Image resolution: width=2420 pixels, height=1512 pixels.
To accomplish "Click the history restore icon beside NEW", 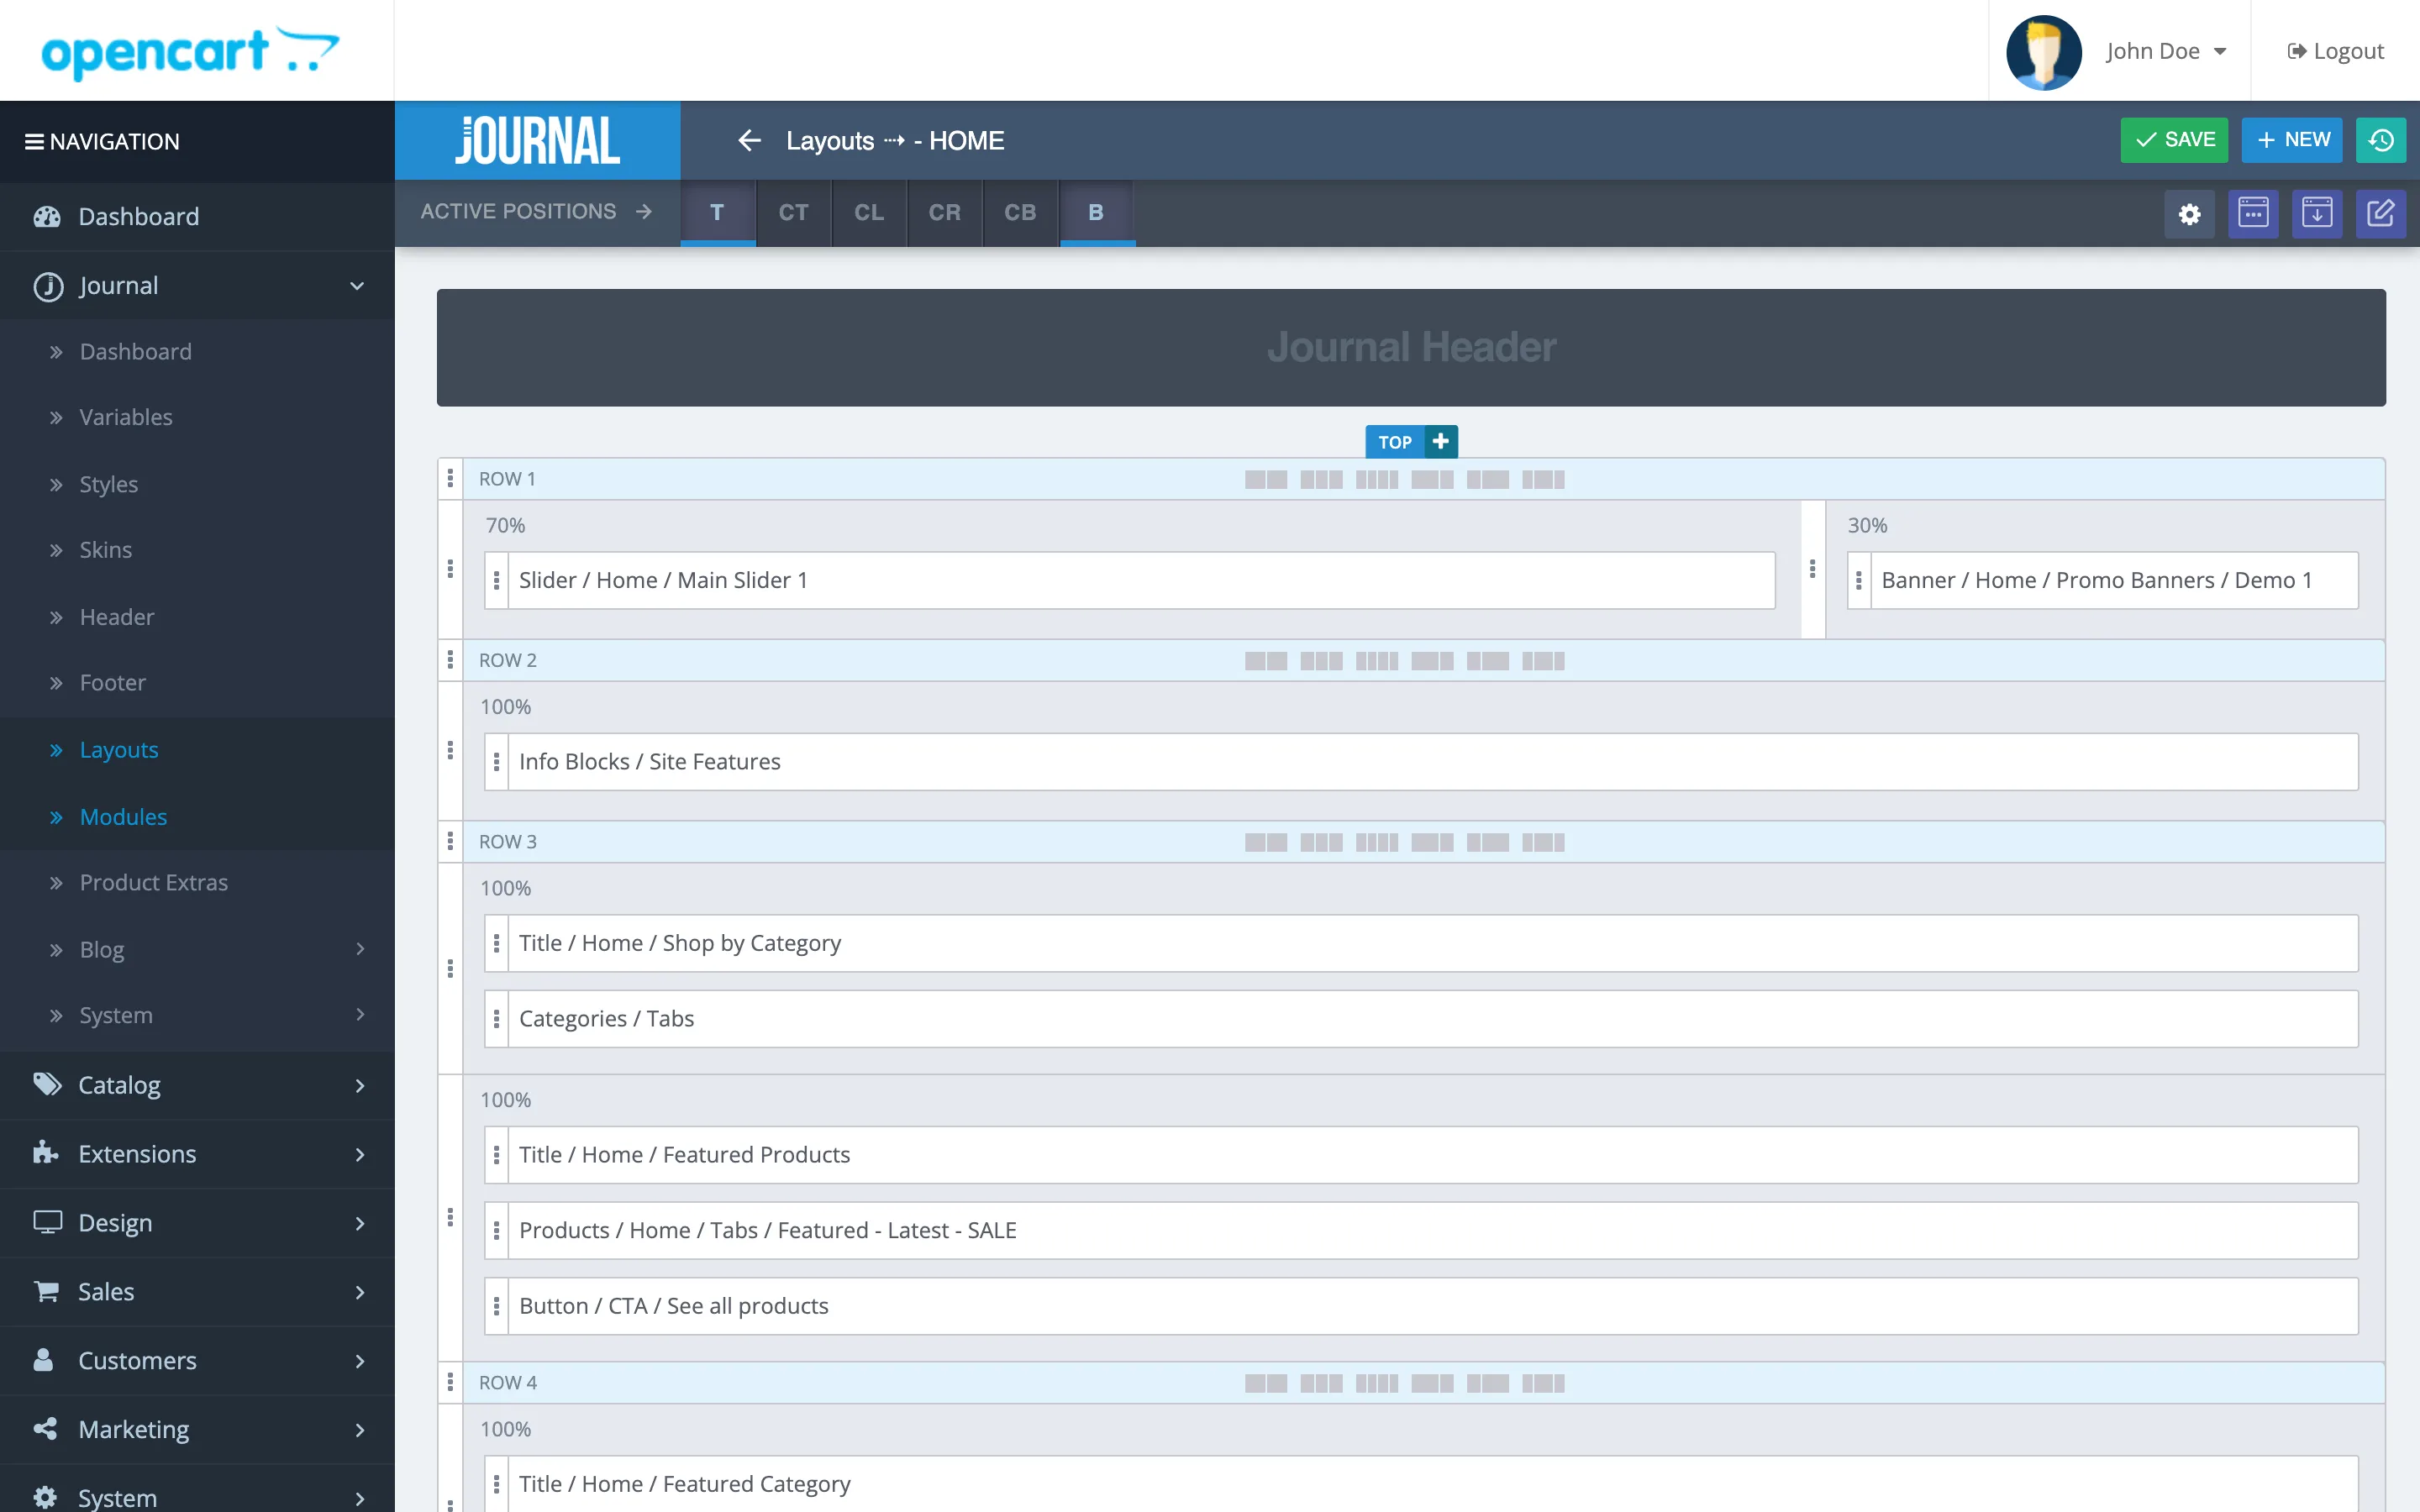I will click(x=2380, y=140).
